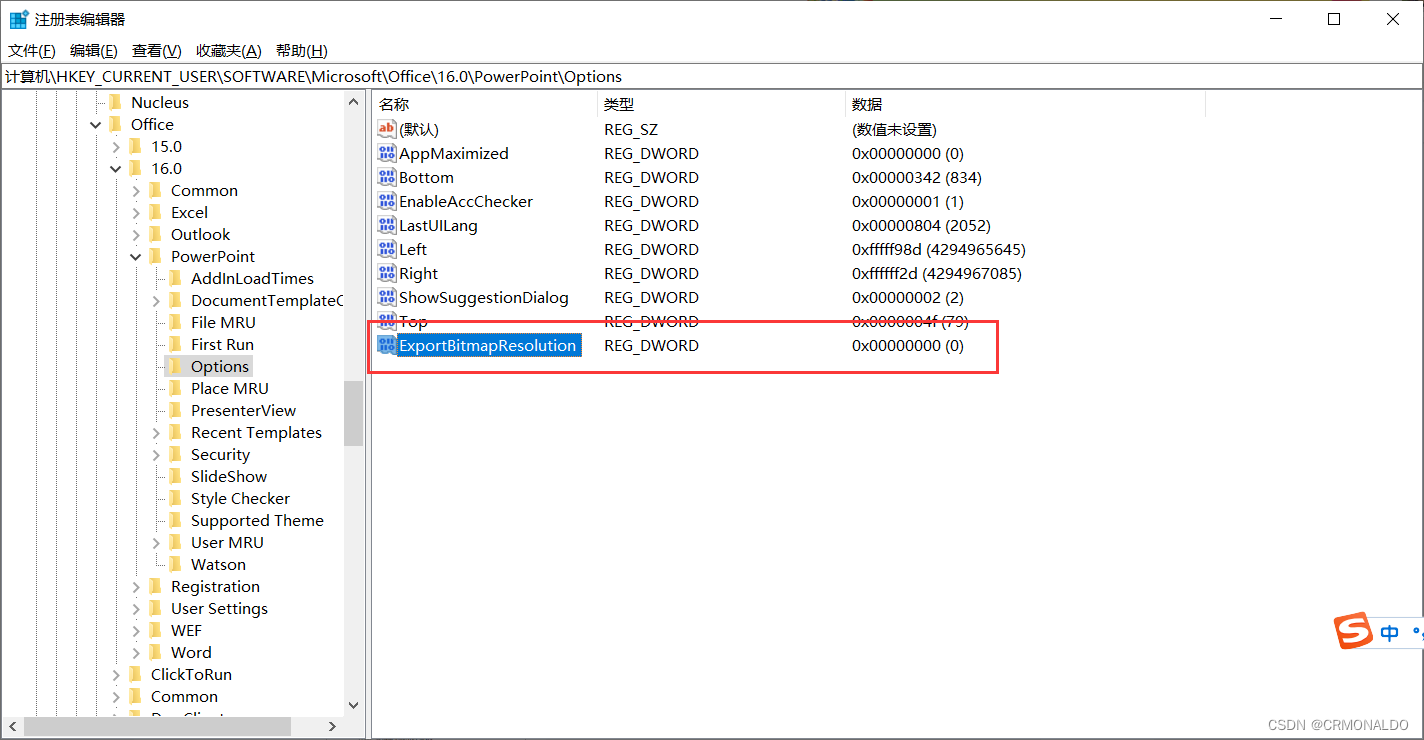Click the tree vertical scrollbar thumb
The image size is (1424, 740).
coord(353,413)
